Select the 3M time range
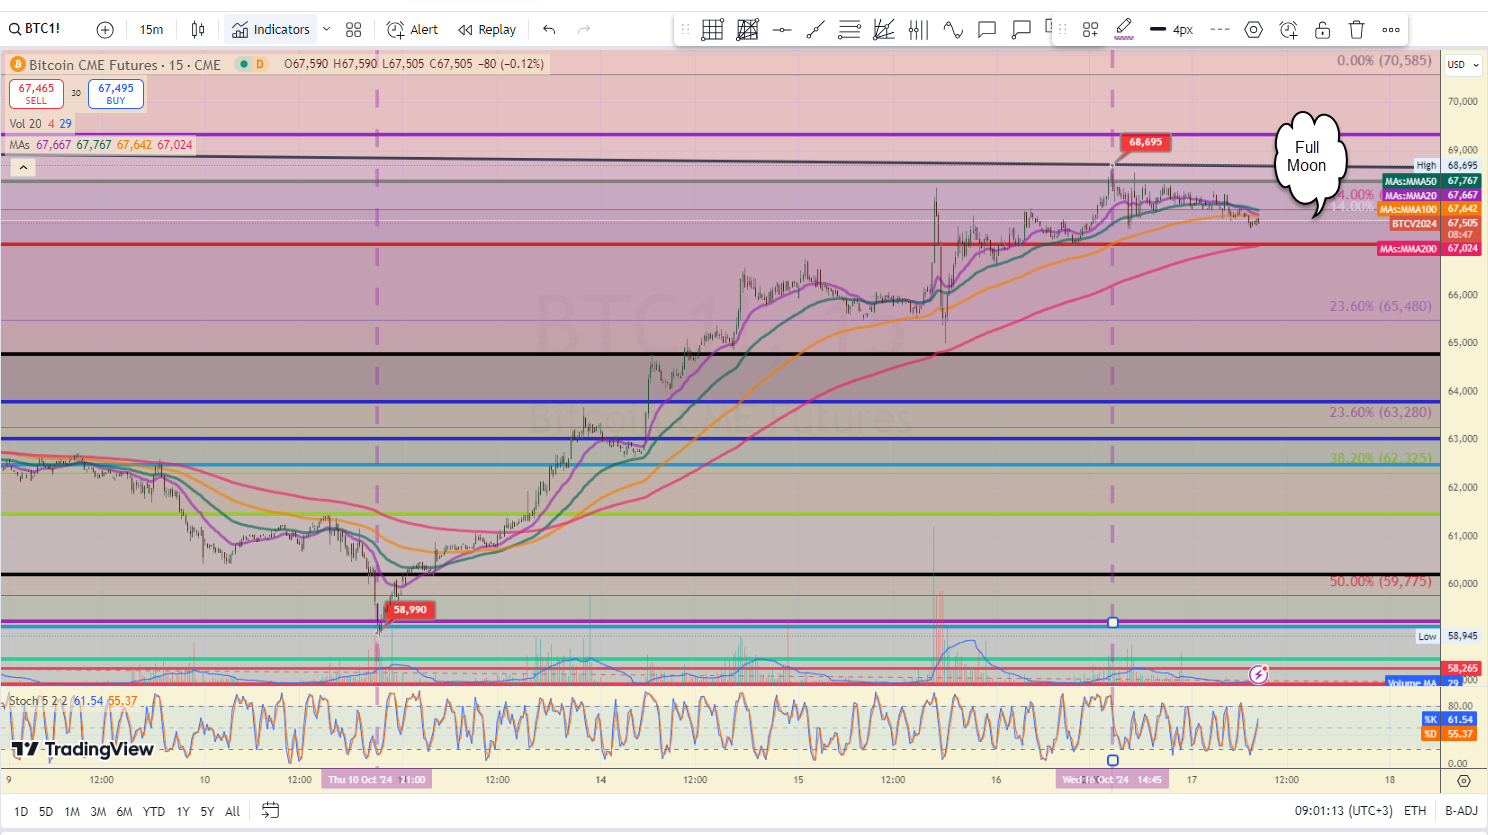This screenshot has width=1488, height=835. (x=98, y=811)
